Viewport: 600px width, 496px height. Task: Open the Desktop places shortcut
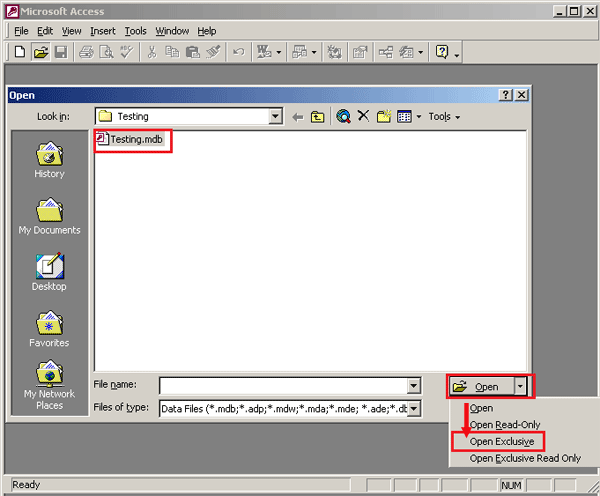tap(49, 272)
